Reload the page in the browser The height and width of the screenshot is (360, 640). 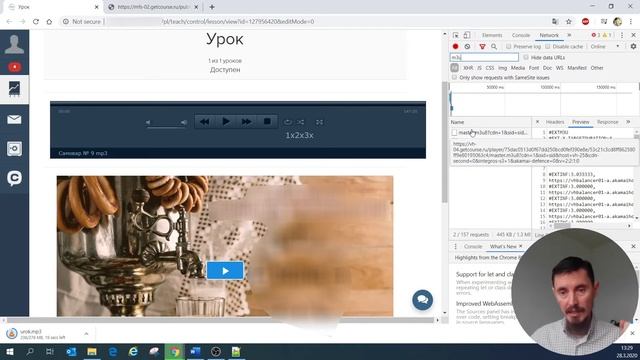(x=36, y=22)
